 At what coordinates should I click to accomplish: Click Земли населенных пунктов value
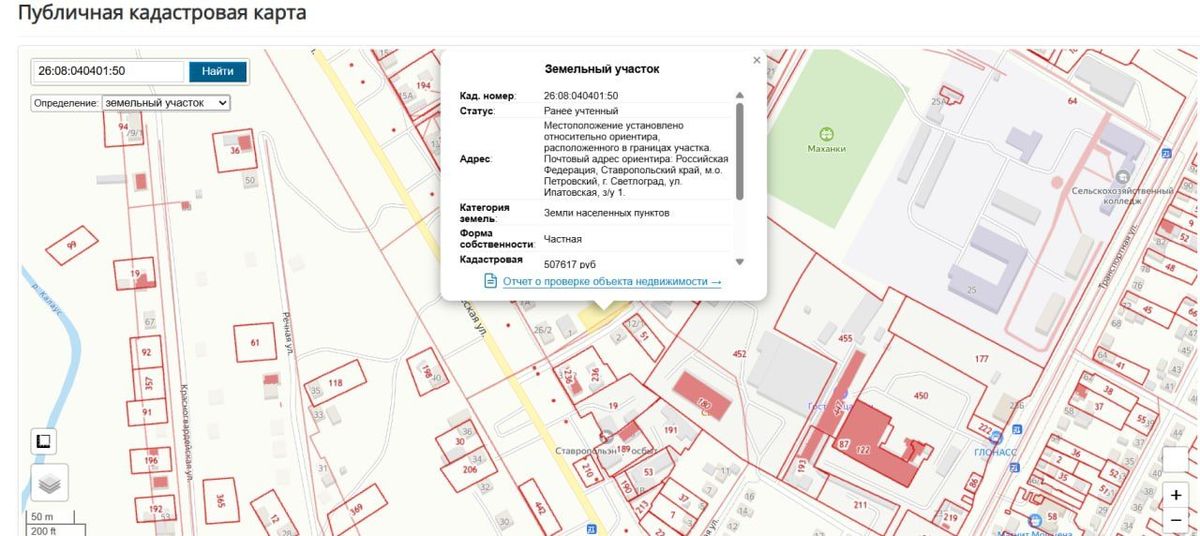click(x=607, y=212)
